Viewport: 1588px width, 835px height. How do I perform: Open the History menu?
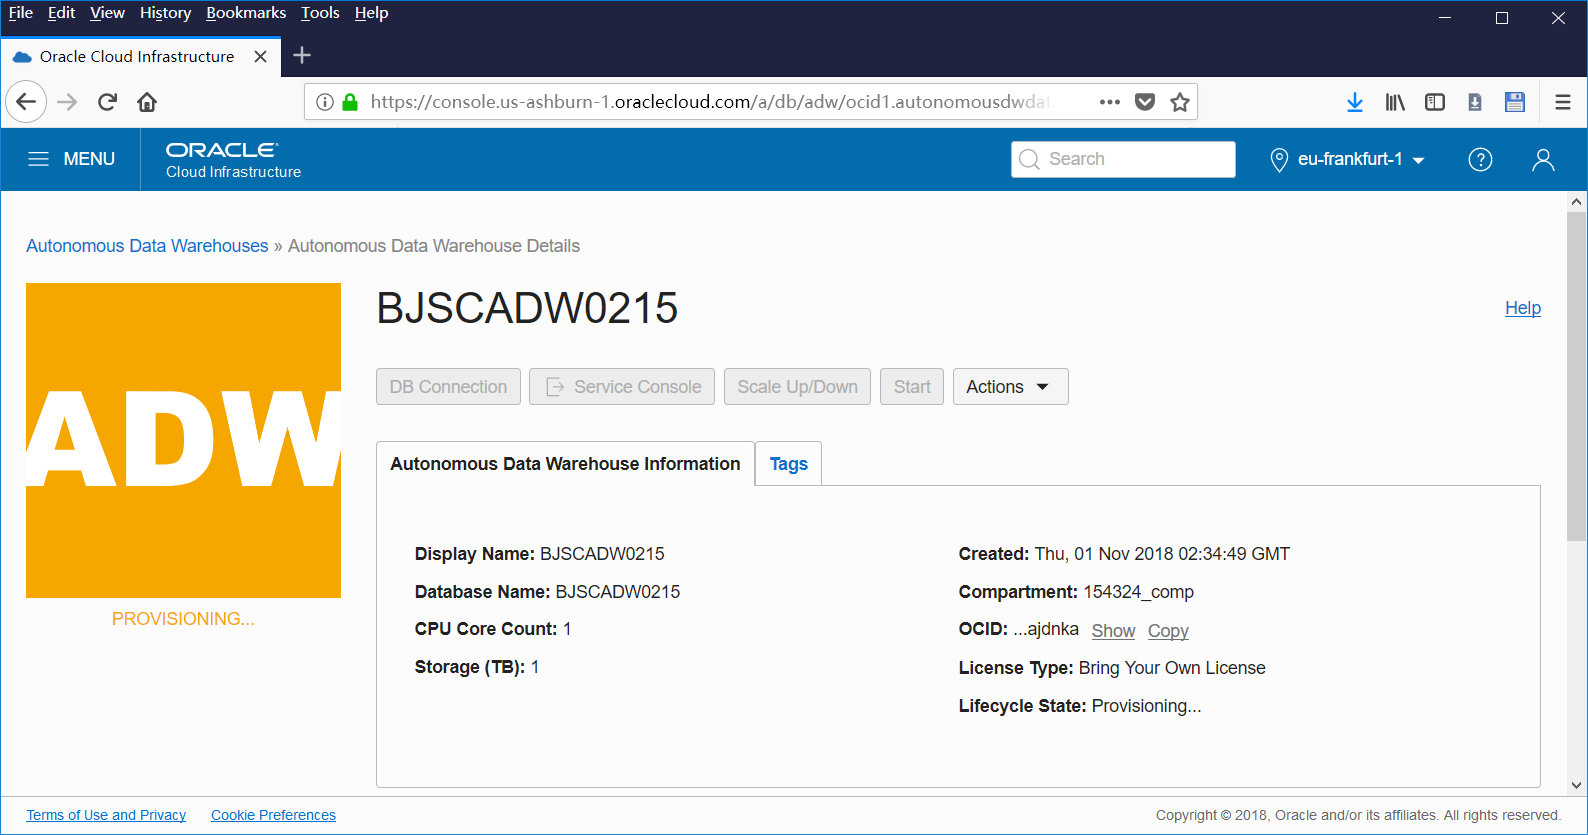pyautogui.click(x=165, y=13)
